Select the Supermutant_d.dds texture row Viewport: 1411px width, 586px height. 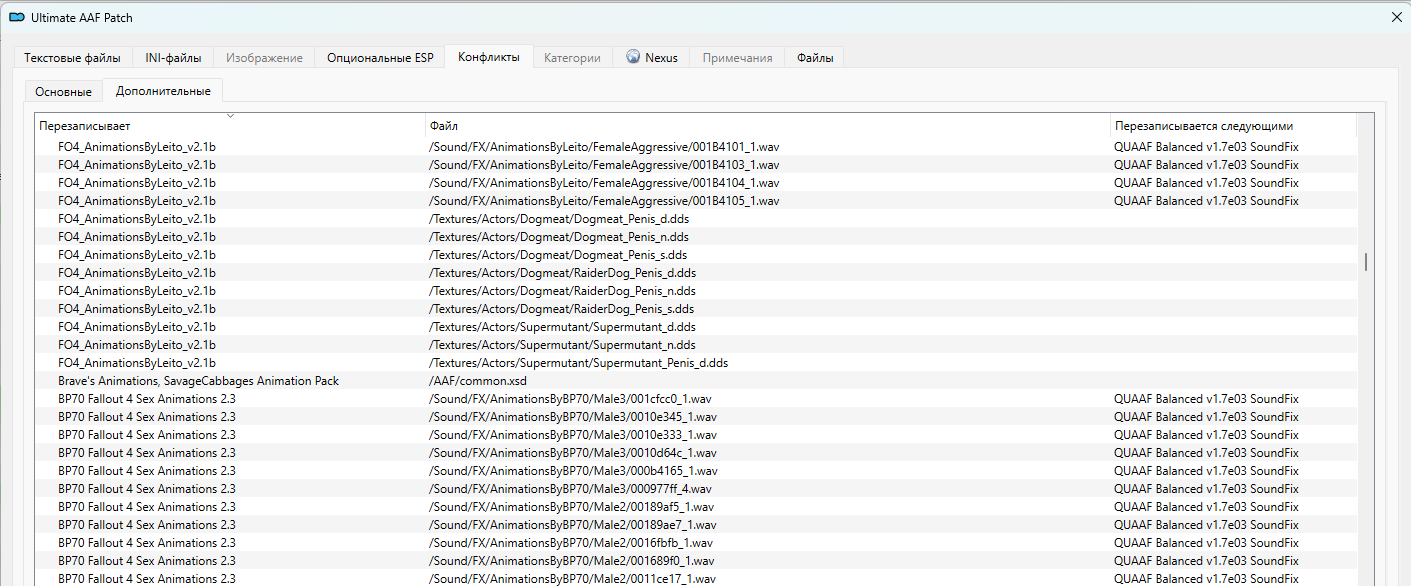click(562, 327)
